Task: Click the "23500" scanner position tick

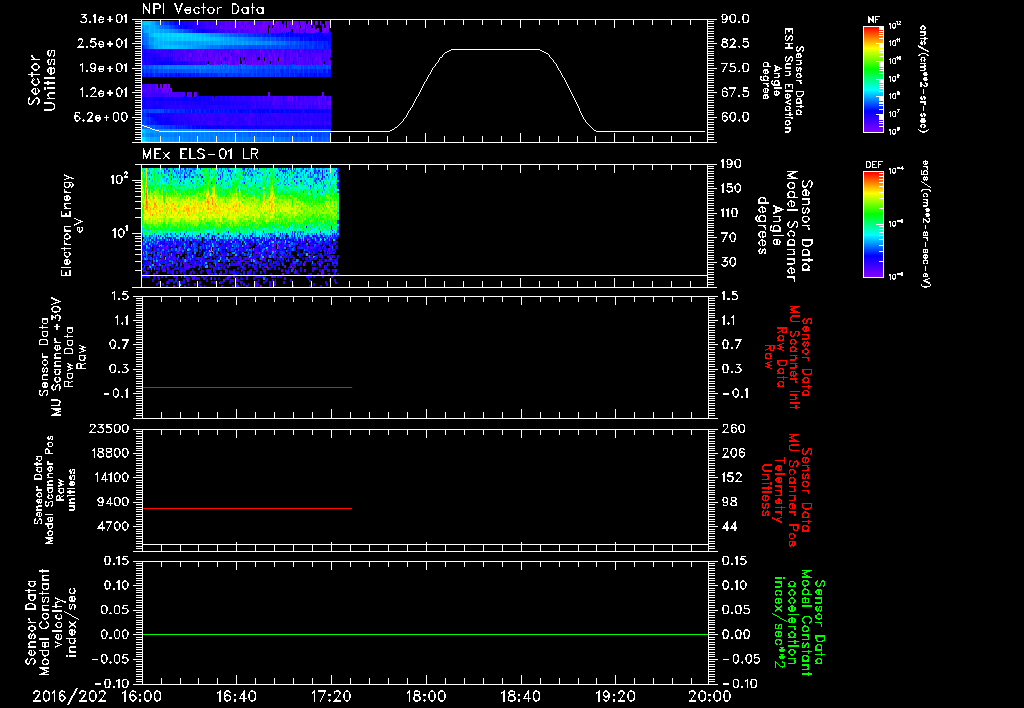Action: tap(108, 428)
